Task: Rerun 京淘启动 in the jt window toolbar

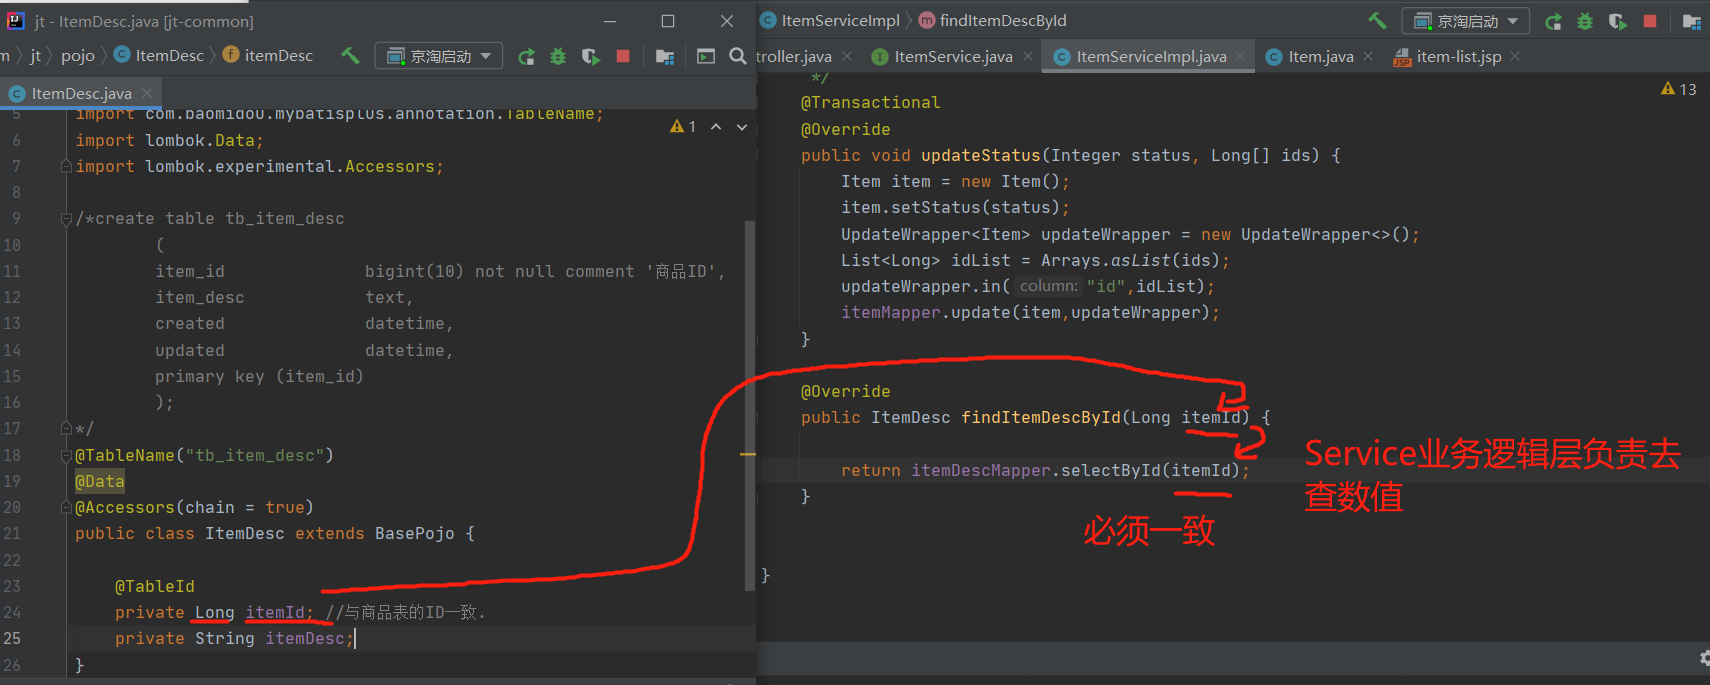Action: [526, 56]
